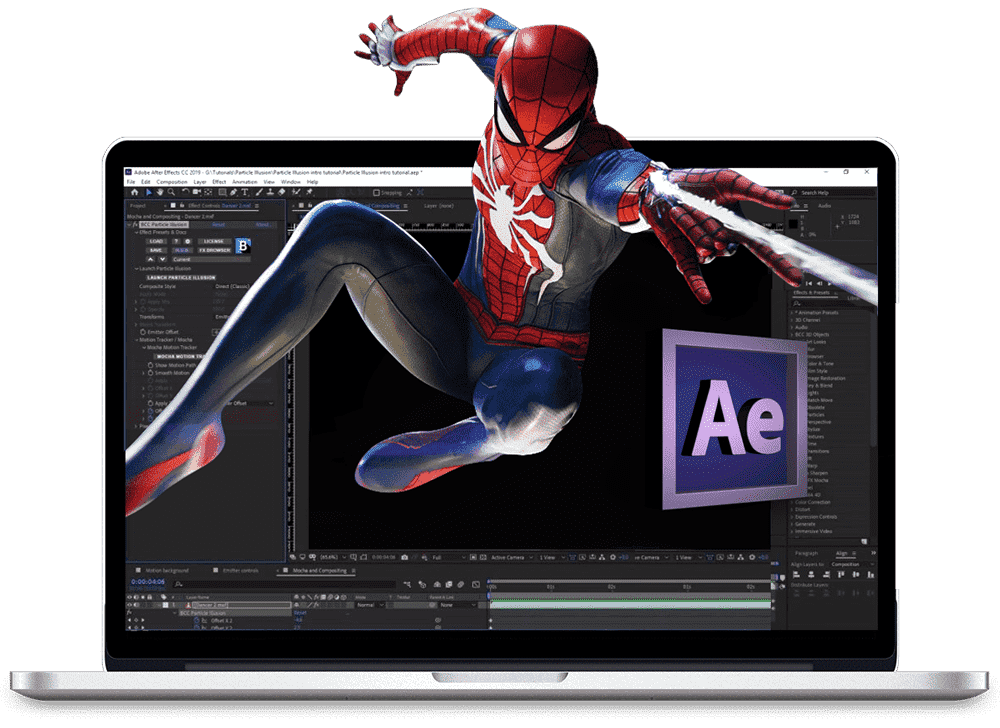Select the Zoom magnifier tool
This screenshot has width=1000, height=728.
click(x=171, y=192)
